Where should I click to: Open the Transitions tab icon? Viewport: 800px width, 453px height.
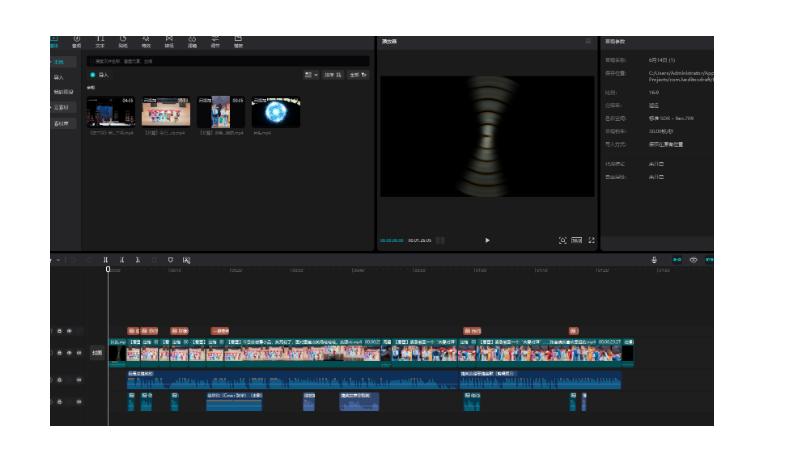coord(168,41)
